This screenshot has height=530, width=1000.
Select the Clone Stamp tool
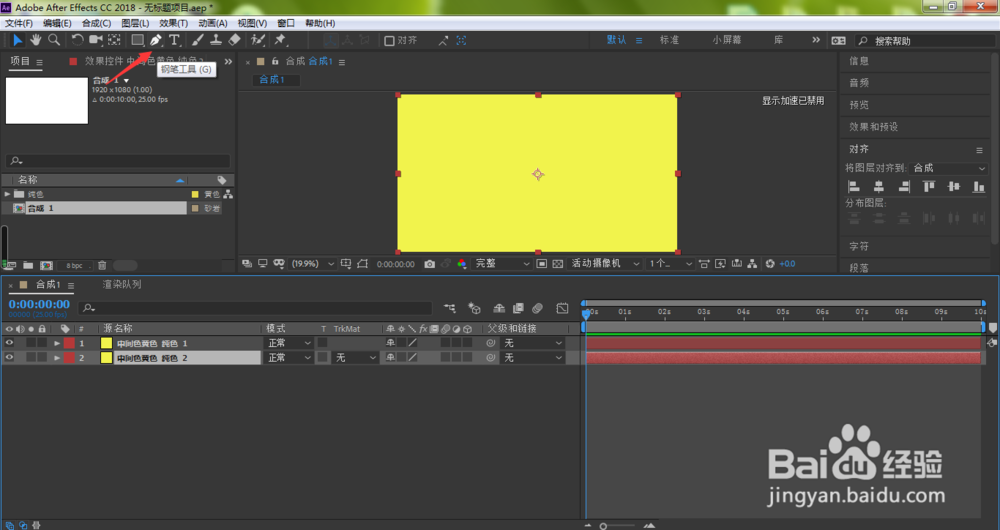tap(216, 40)
